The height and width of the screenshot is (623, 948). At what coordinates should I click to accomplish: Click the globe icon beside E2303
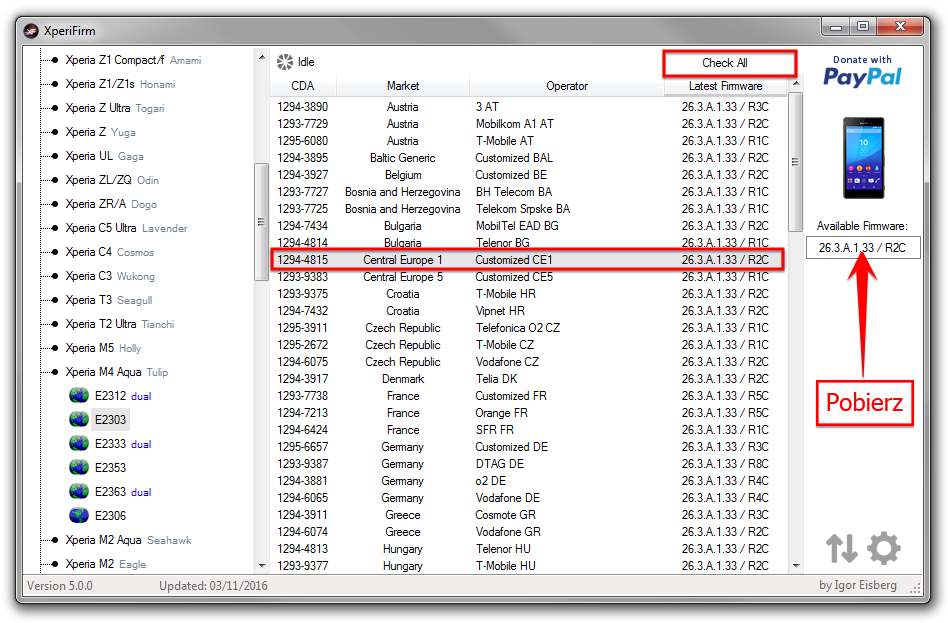click(79, 419)
